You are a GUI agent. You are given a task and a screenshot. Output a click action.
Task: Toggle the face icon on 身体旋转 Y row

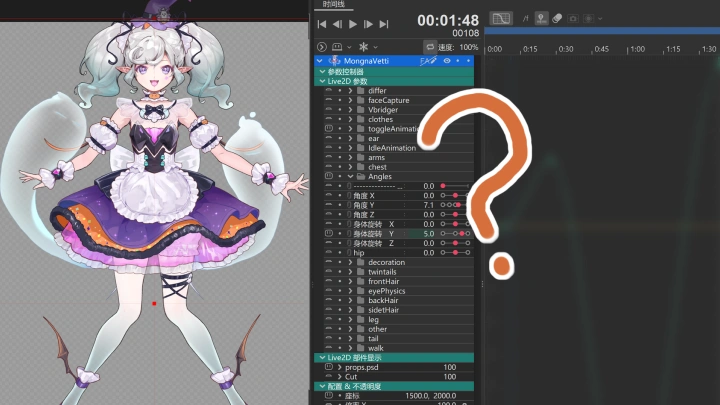[329, 234]
